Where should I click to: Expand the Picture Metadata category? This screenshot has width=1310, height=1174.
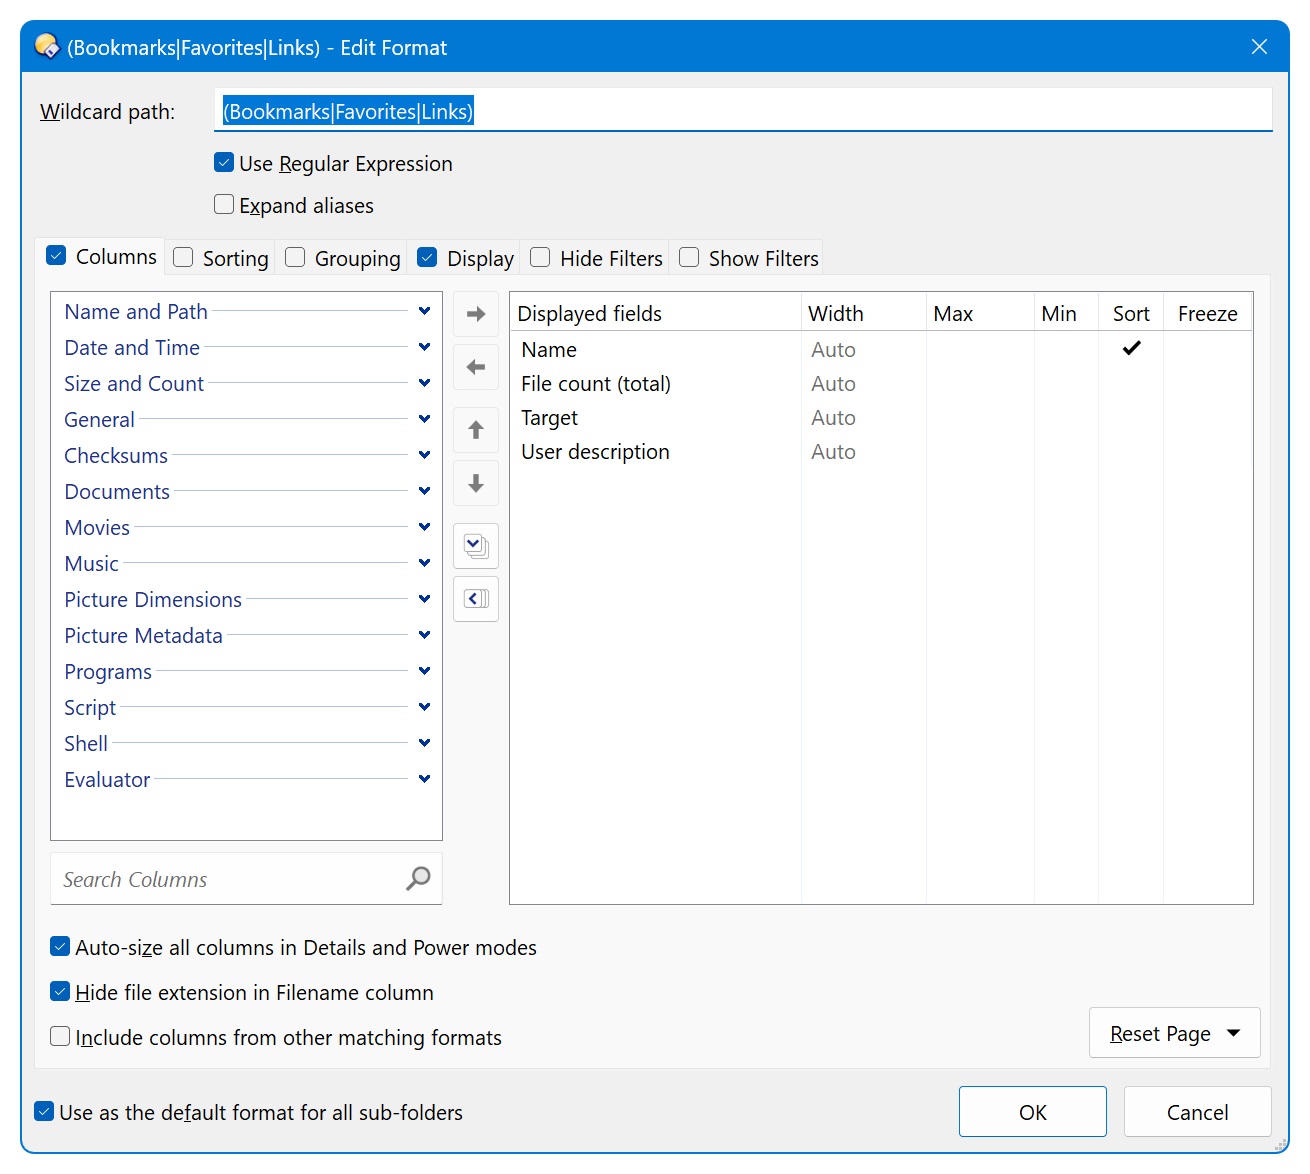[424, 634]
